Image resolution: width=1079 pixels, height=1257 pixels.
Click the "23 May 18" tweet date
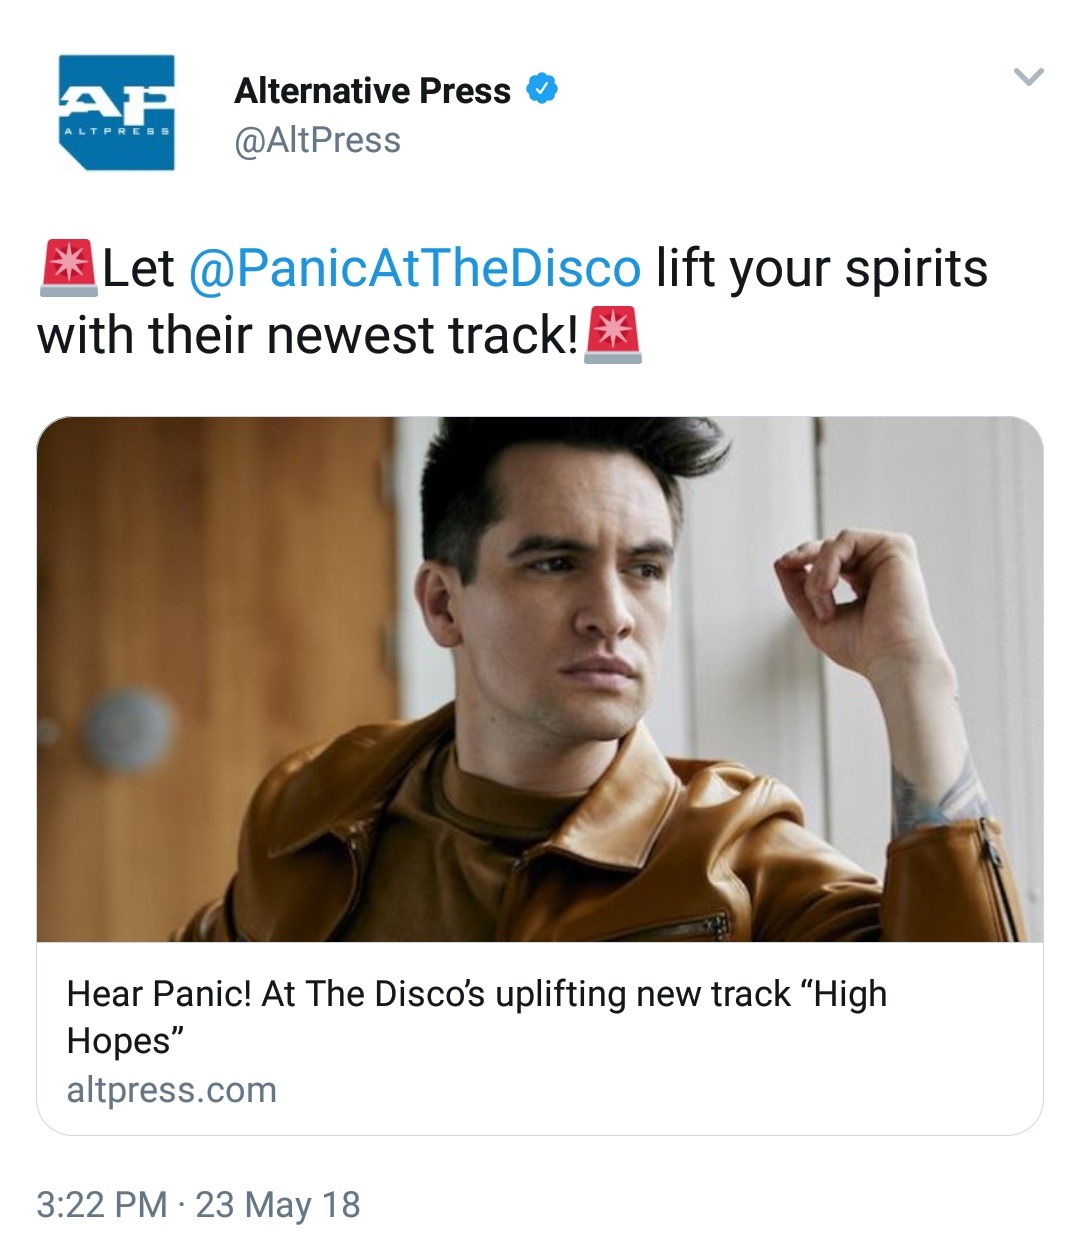click(x=278, y=1204)
